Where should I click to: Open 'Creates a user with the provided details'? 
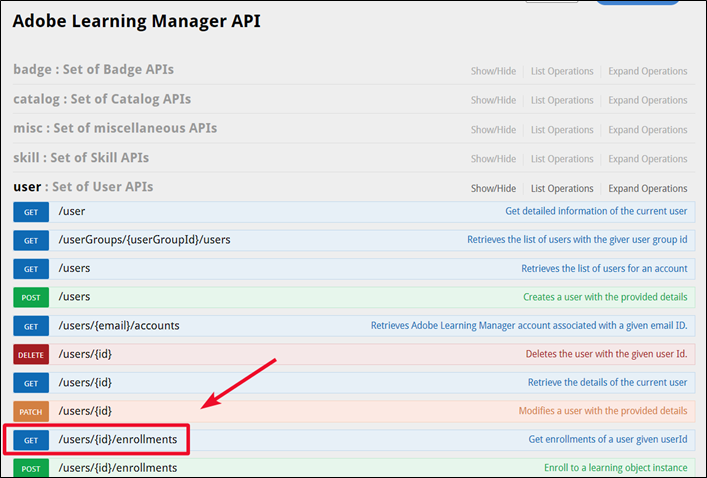[604, 298]
